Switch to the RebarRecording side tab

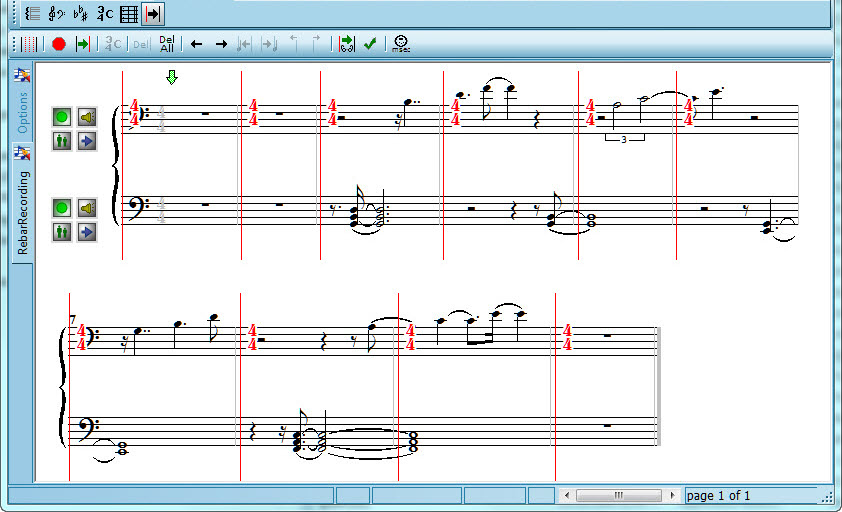coord(23,210)
